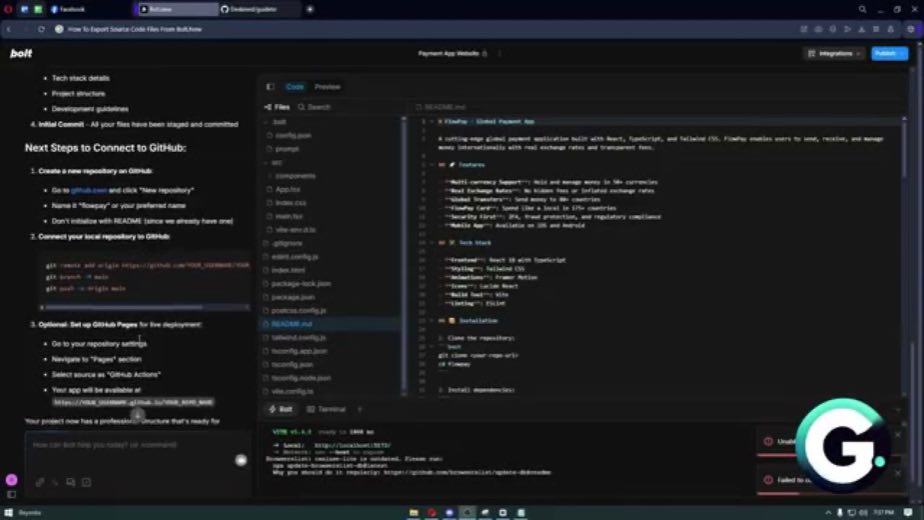Open .gitignore file
This screenshot has height=520, width=924.
pyautogui.click(x=287, y=243)
